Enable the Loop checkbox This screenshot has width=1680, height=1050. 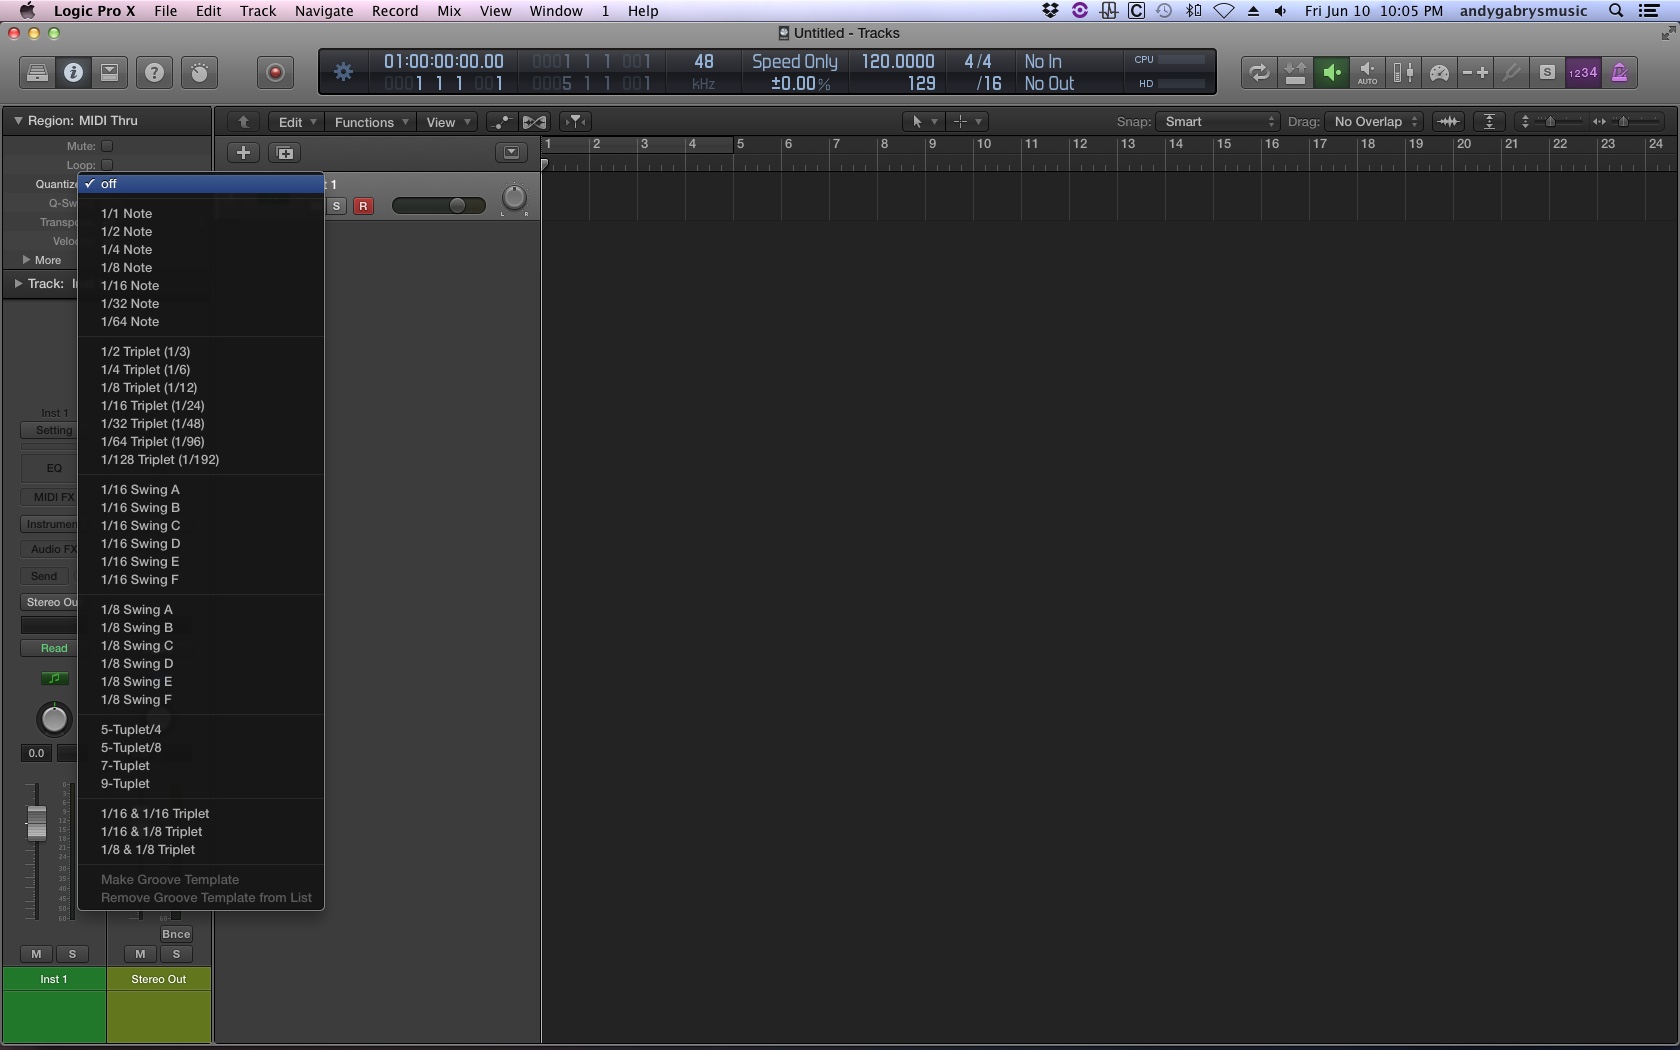(107, 165)
